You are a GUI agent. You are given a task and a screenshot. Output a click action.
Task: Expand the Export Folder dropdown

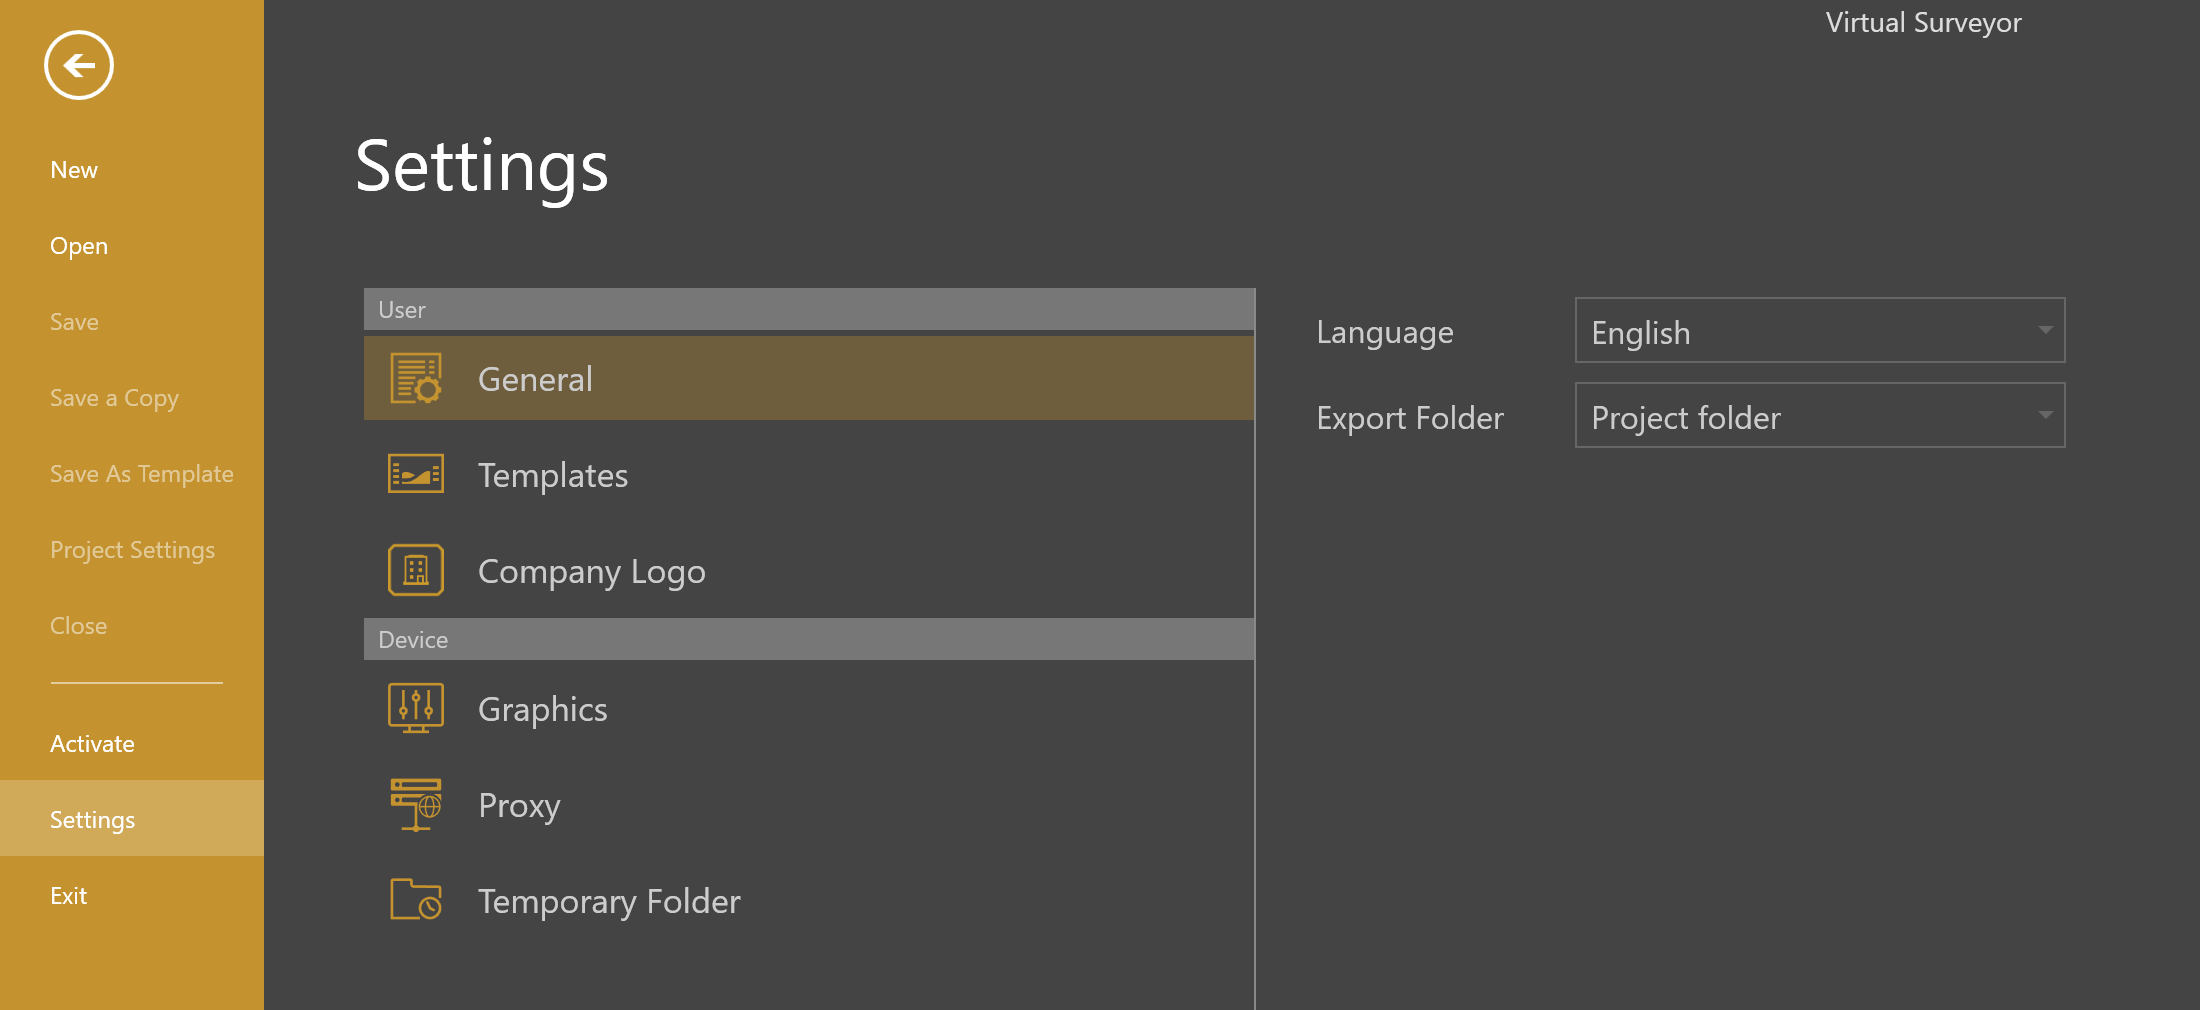pyautogui.click(x=1818, y=416)
